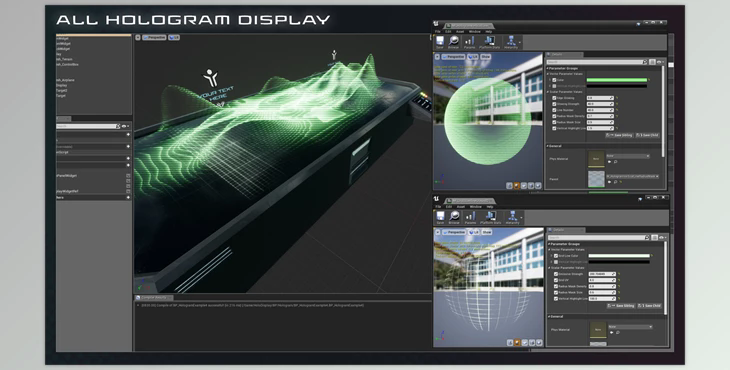Click Hierarchy icon in the lower material editor
This screenshot has width=730, height=370.
pos(513,216)
